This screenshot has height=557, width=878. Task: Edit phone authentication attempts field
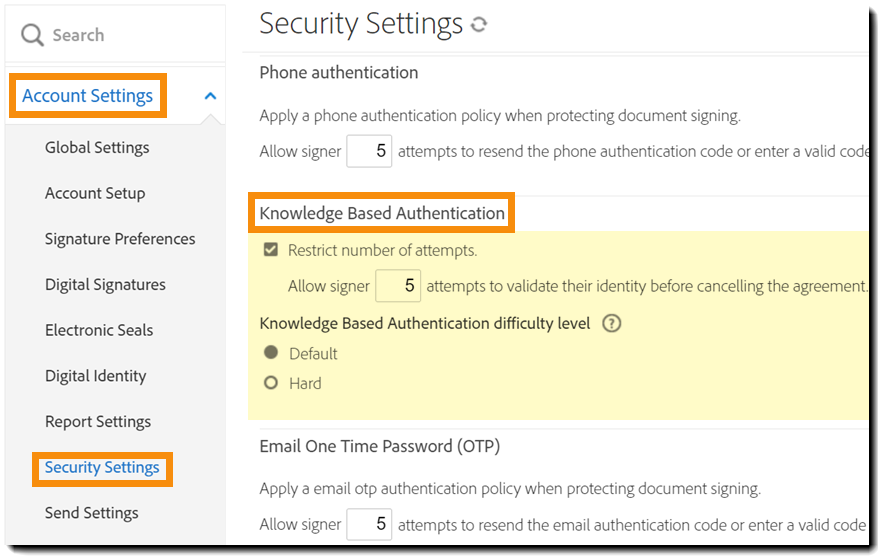pyautogui.click(x=369, y=152)
